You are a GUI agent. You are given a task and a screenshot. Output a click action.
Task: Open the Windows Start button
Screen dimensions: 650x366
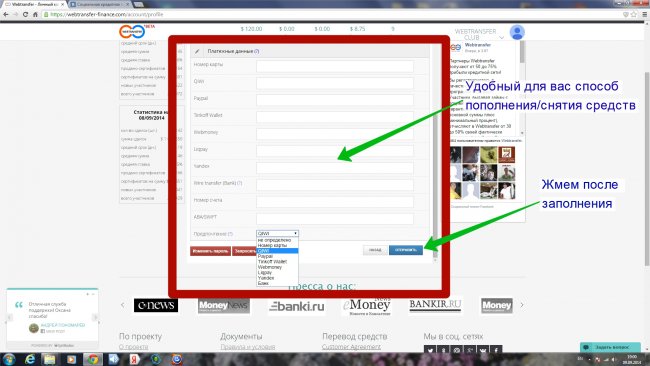point(9,359)
